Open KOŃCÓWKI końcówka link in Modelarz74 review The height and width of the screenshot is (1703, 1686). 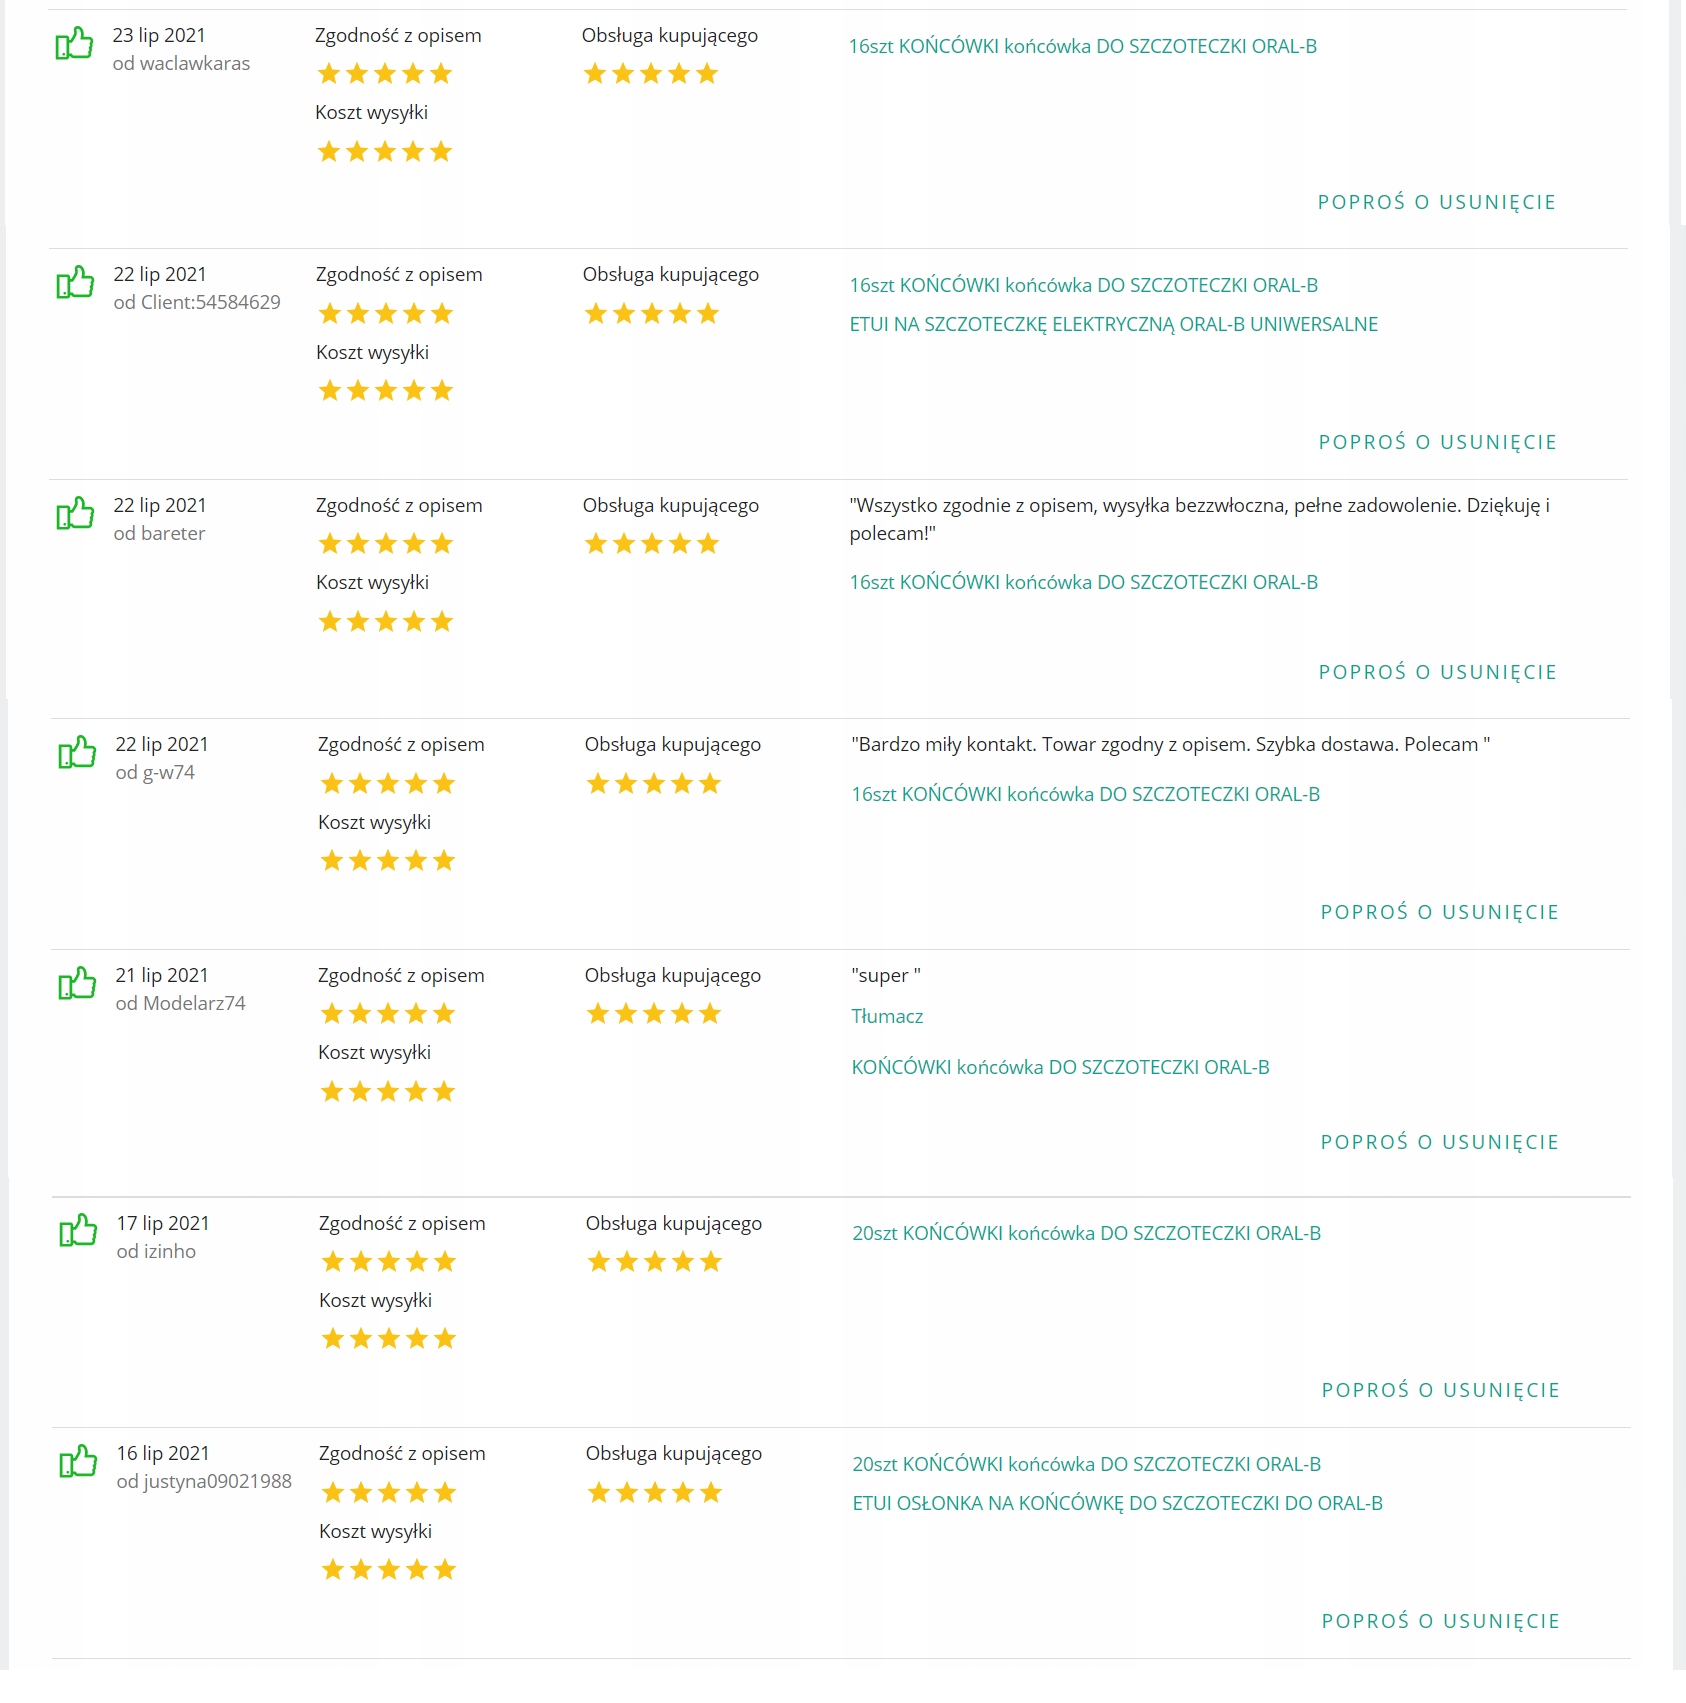tap(1060, 1067)
